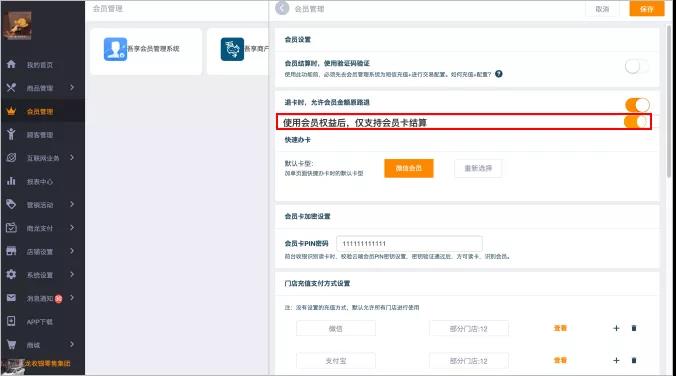
Task: Click 部分门店:12 field in 支付宝 row
Action: (469, 361)
